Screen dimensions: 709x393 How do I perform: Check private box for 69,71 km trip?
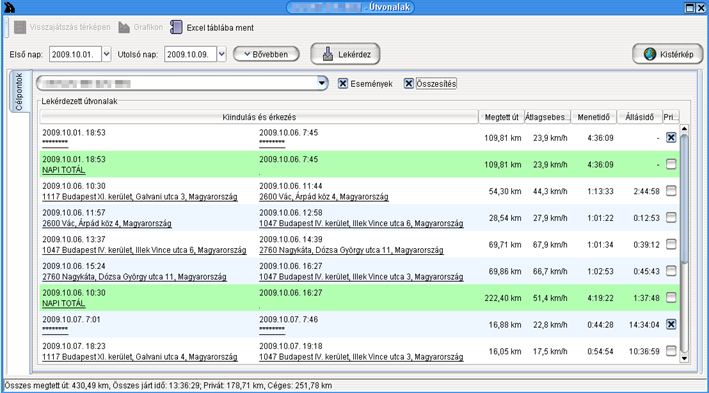[671, 244]
